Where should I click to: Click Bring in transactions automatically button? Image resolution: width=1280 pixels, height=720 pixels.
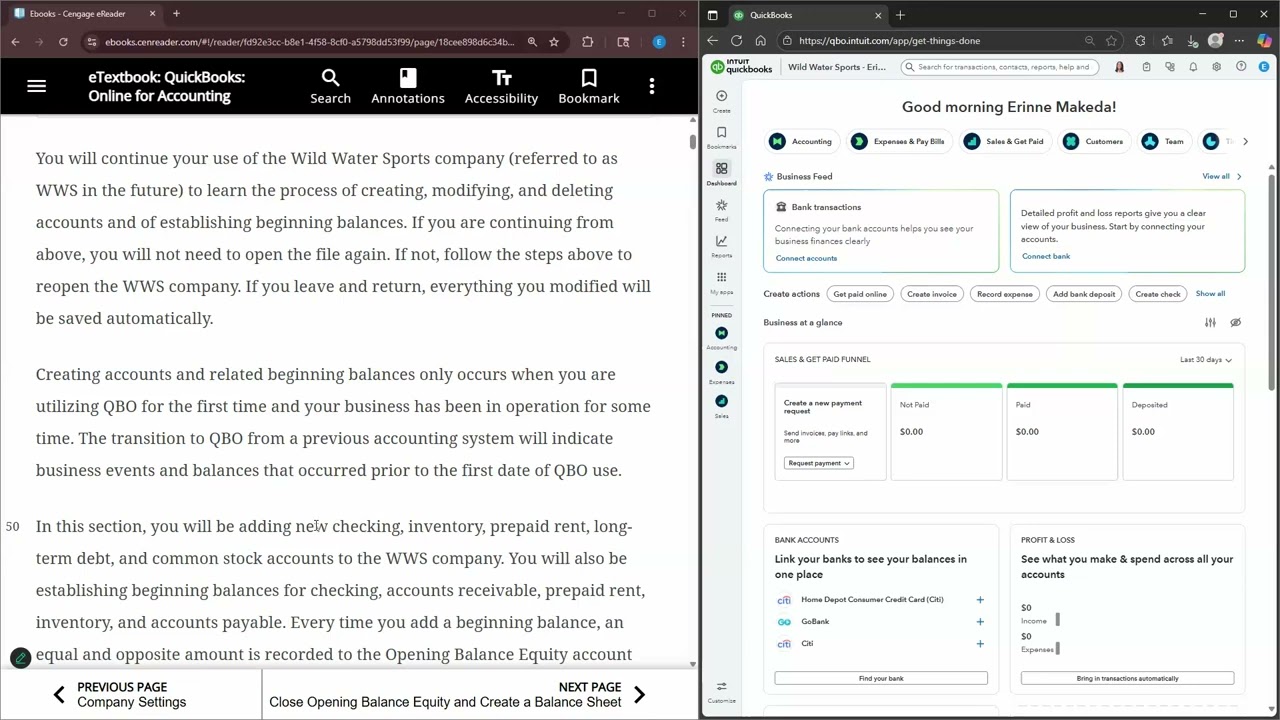[x=1127, y=679]
